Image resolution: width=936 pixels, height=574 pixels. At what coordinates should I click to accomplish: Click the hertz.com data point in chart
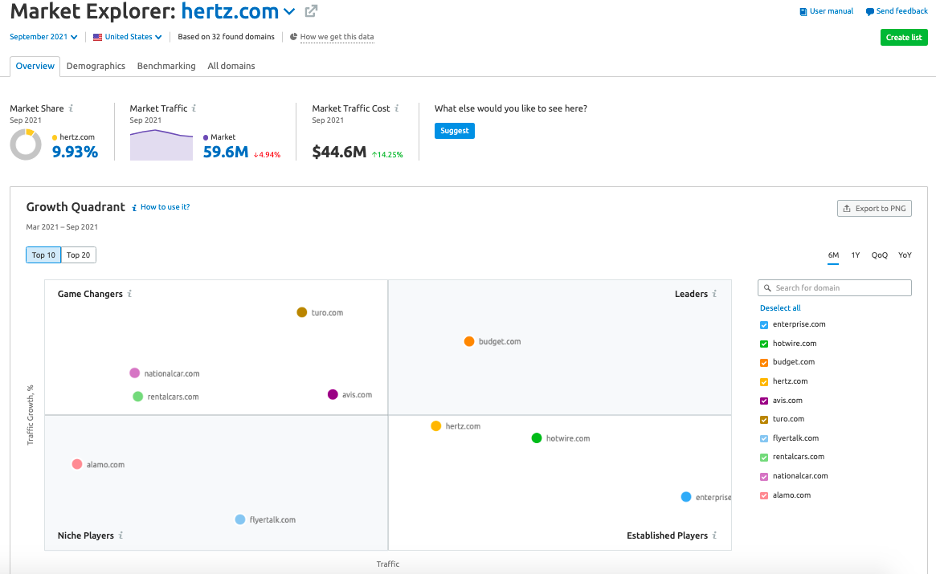pyautogui.click(x=436, y=426)
